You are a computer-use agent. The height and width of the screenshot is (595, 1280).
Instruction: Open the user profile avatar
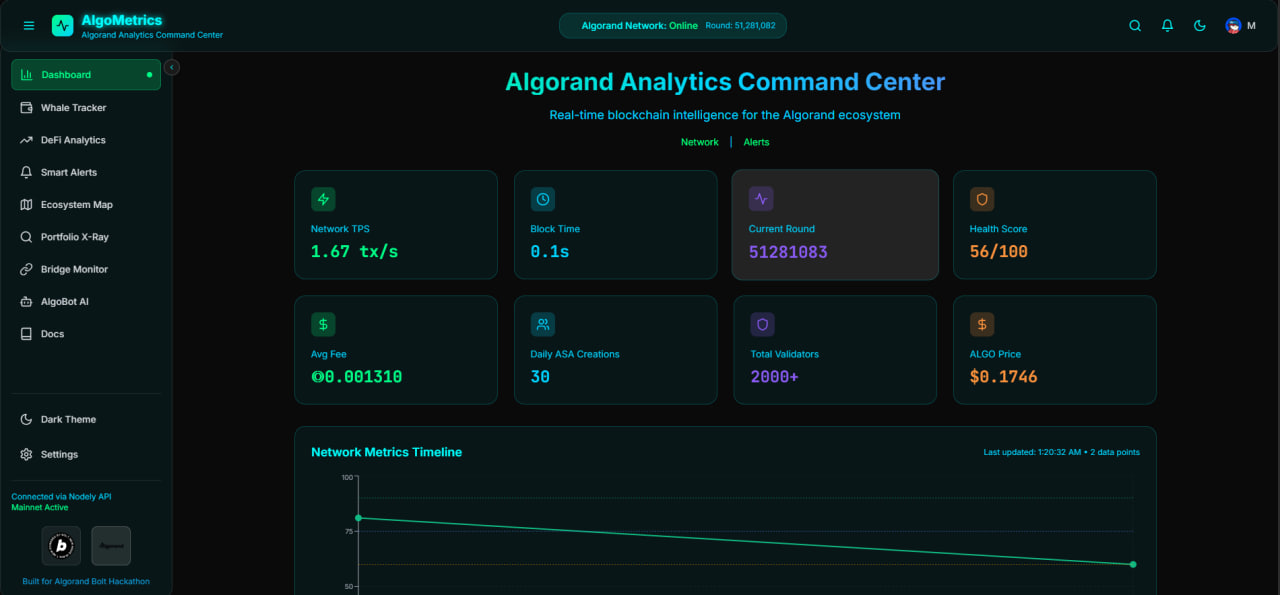pyautogui.click(x=1233, y=26)
